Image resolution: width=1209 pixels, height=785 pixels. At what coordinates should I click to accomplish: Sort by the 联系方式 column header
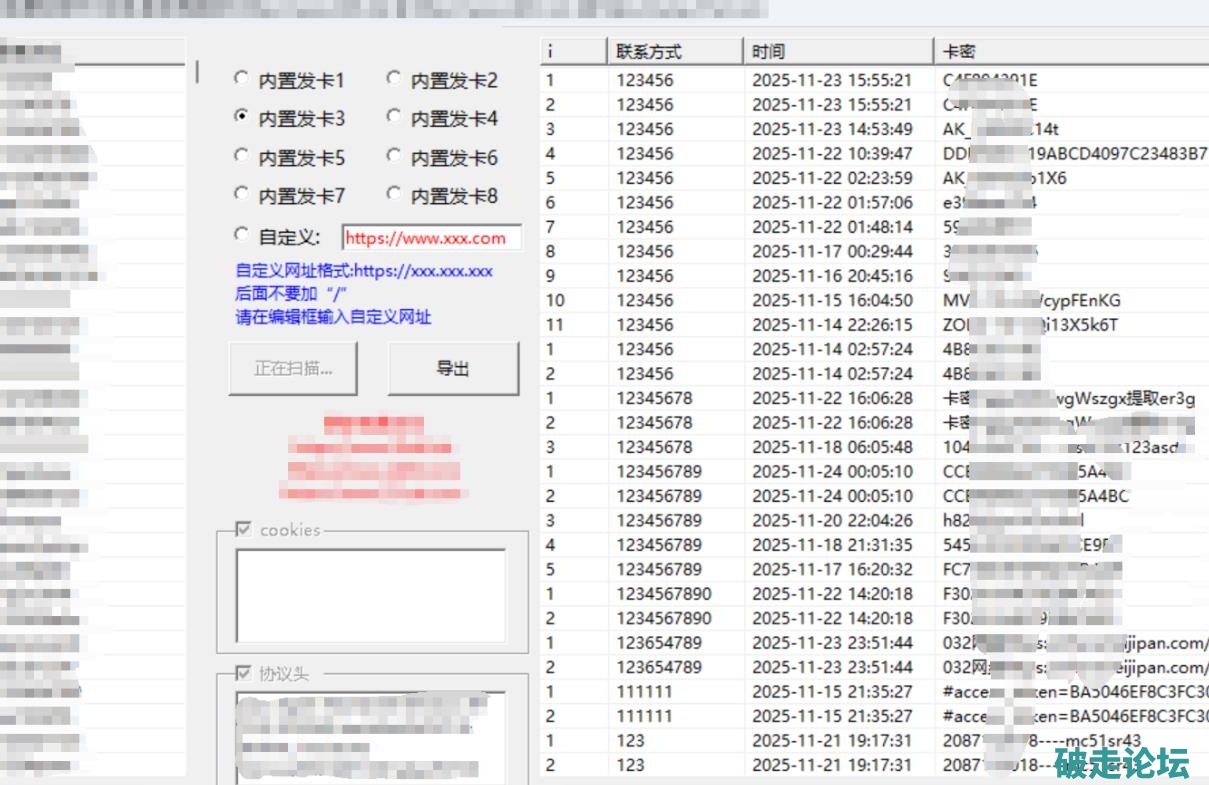click(x=675, y=51)
